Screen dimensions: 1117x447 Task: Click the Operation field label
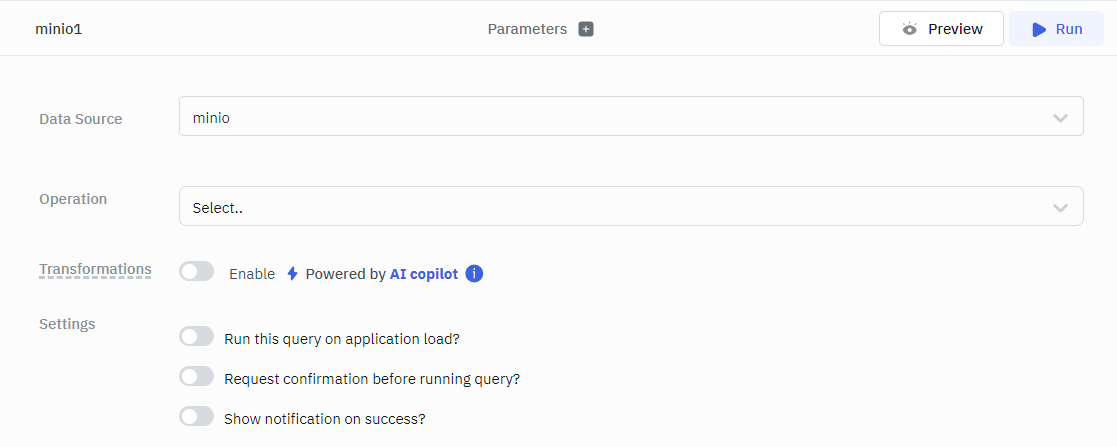pos(73,199)
